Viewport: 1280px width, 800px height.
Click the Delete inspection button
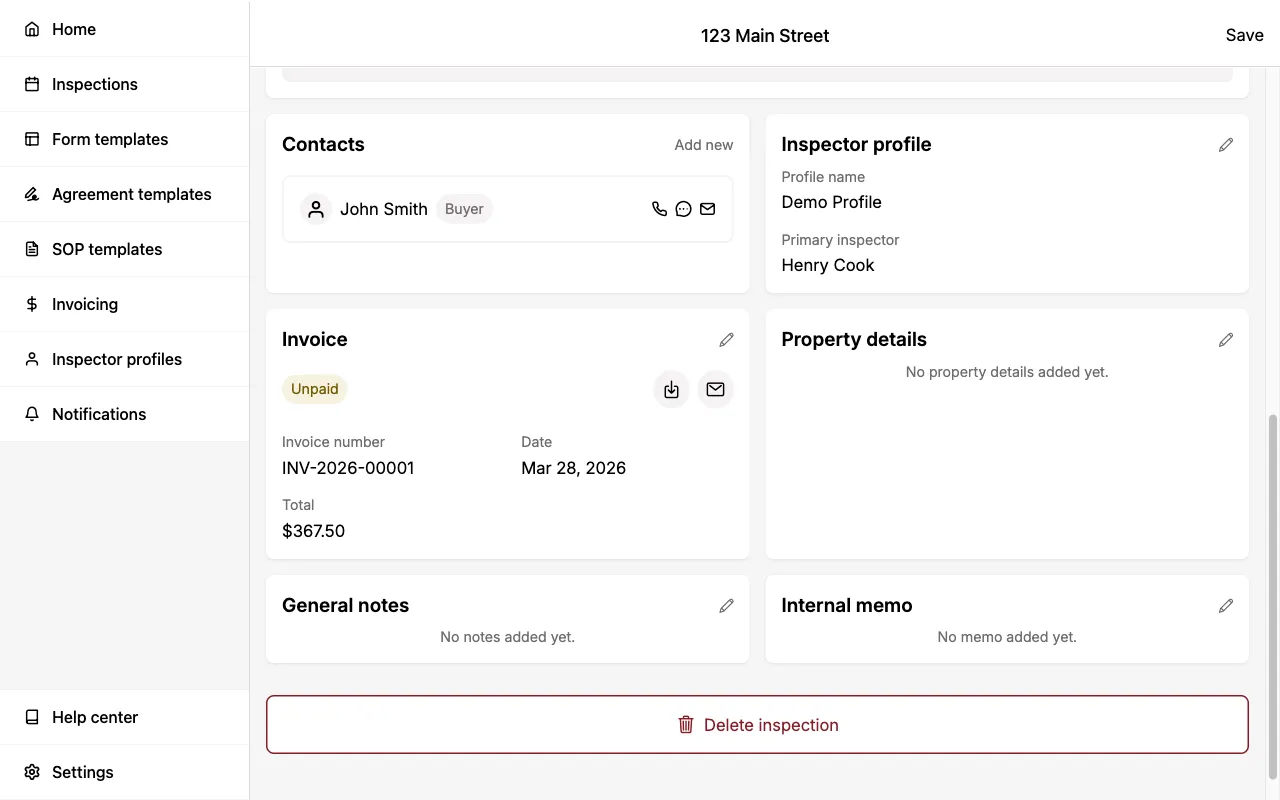tap(757, 724)
